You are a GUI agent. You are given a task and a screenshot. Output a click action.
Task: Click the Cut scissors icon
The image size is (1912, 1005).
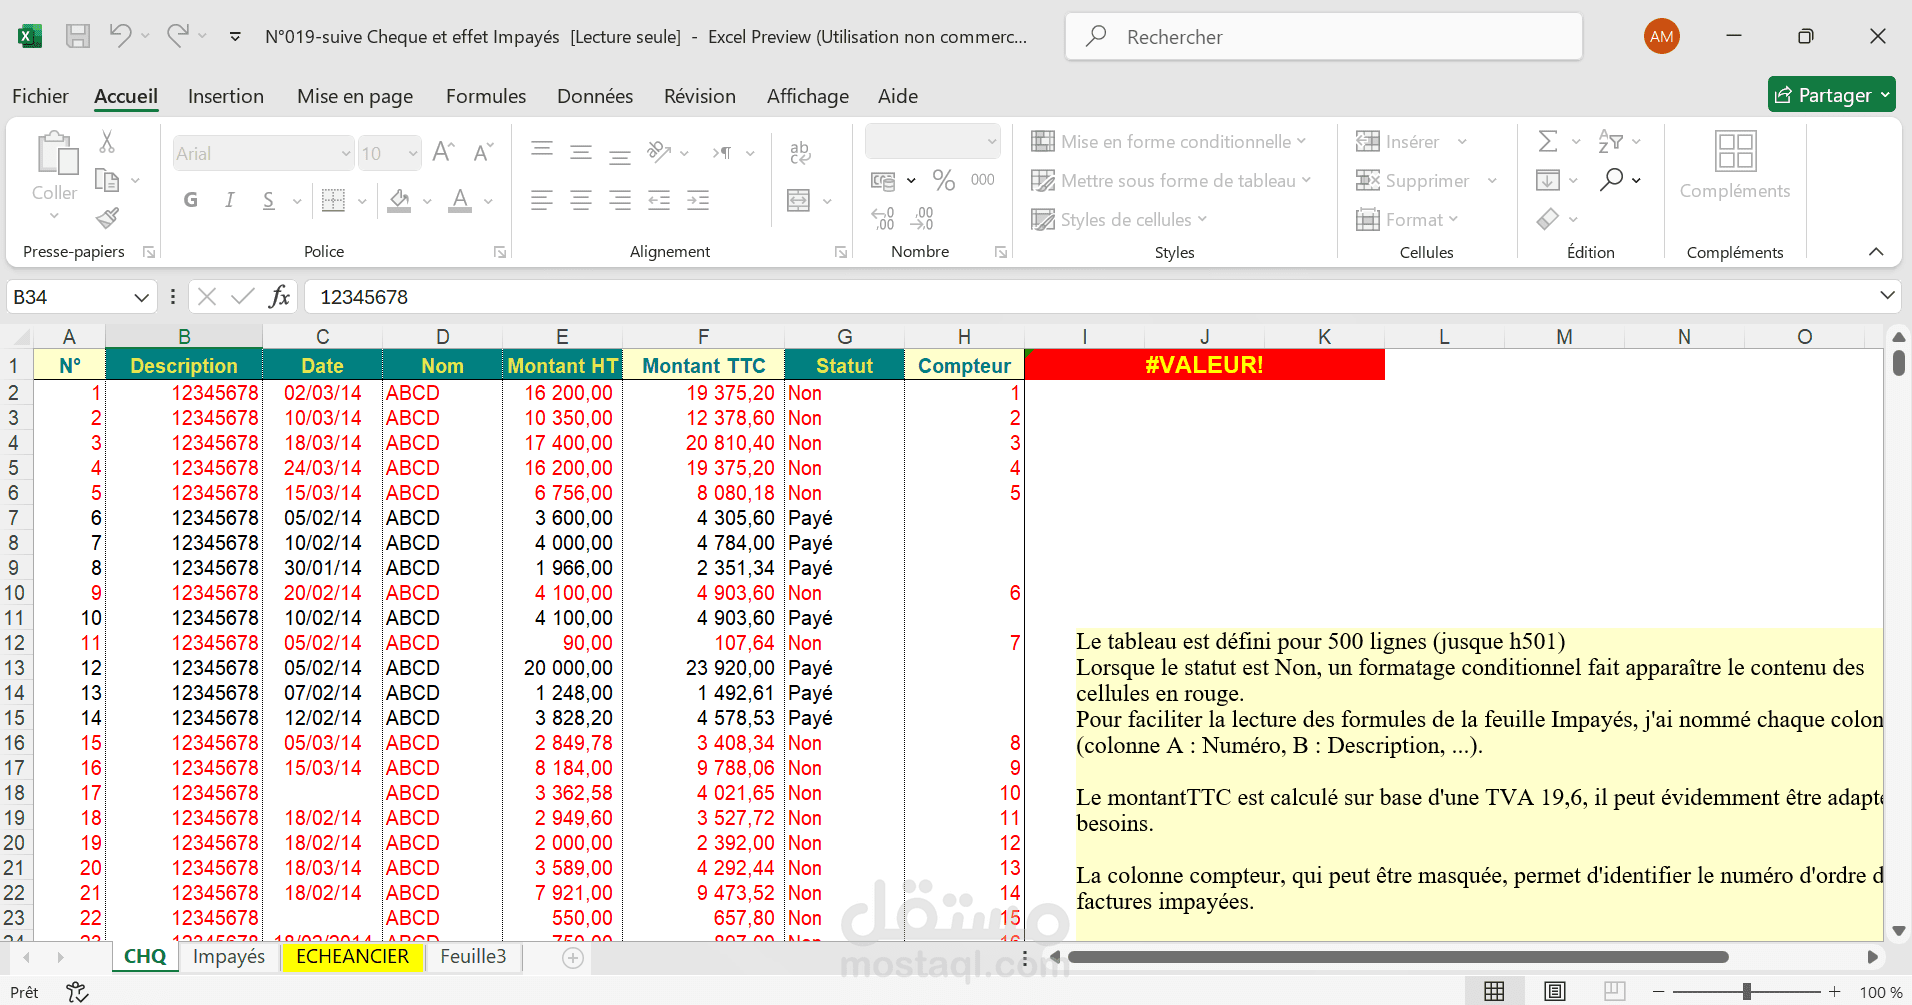coord(107,142)
